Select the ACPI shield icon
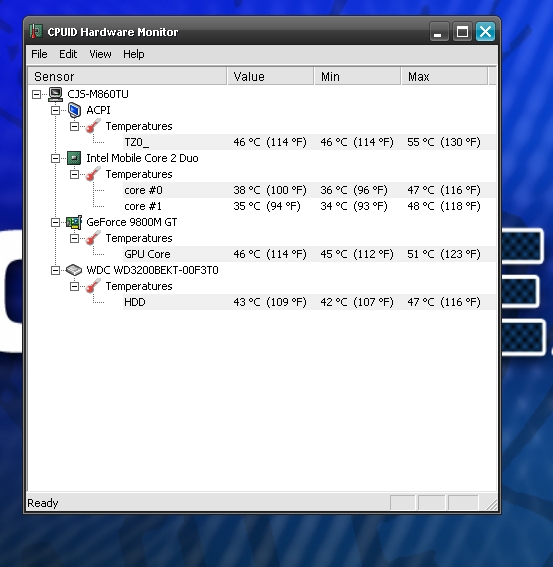The image size is (553, 567). 74,110
